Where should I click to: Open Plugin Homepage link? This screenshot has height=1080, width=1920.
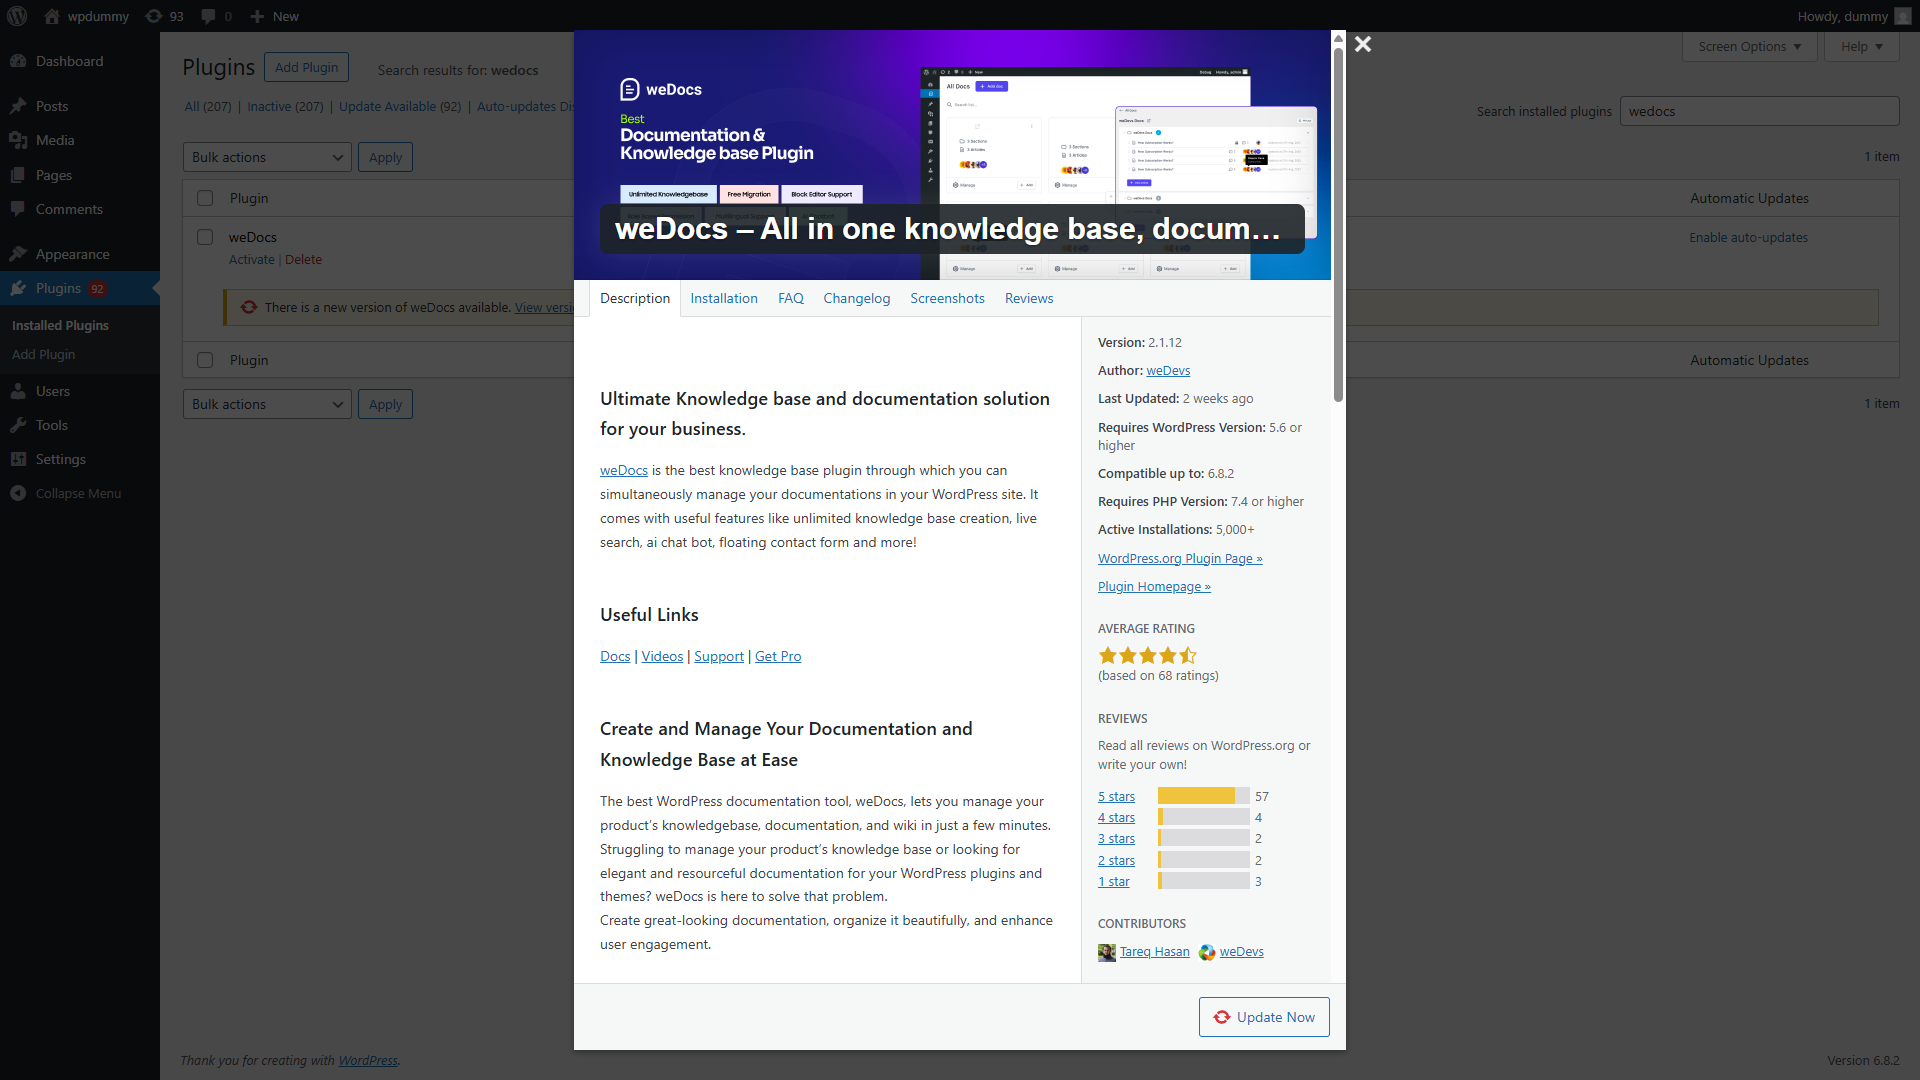[1154, 586]
